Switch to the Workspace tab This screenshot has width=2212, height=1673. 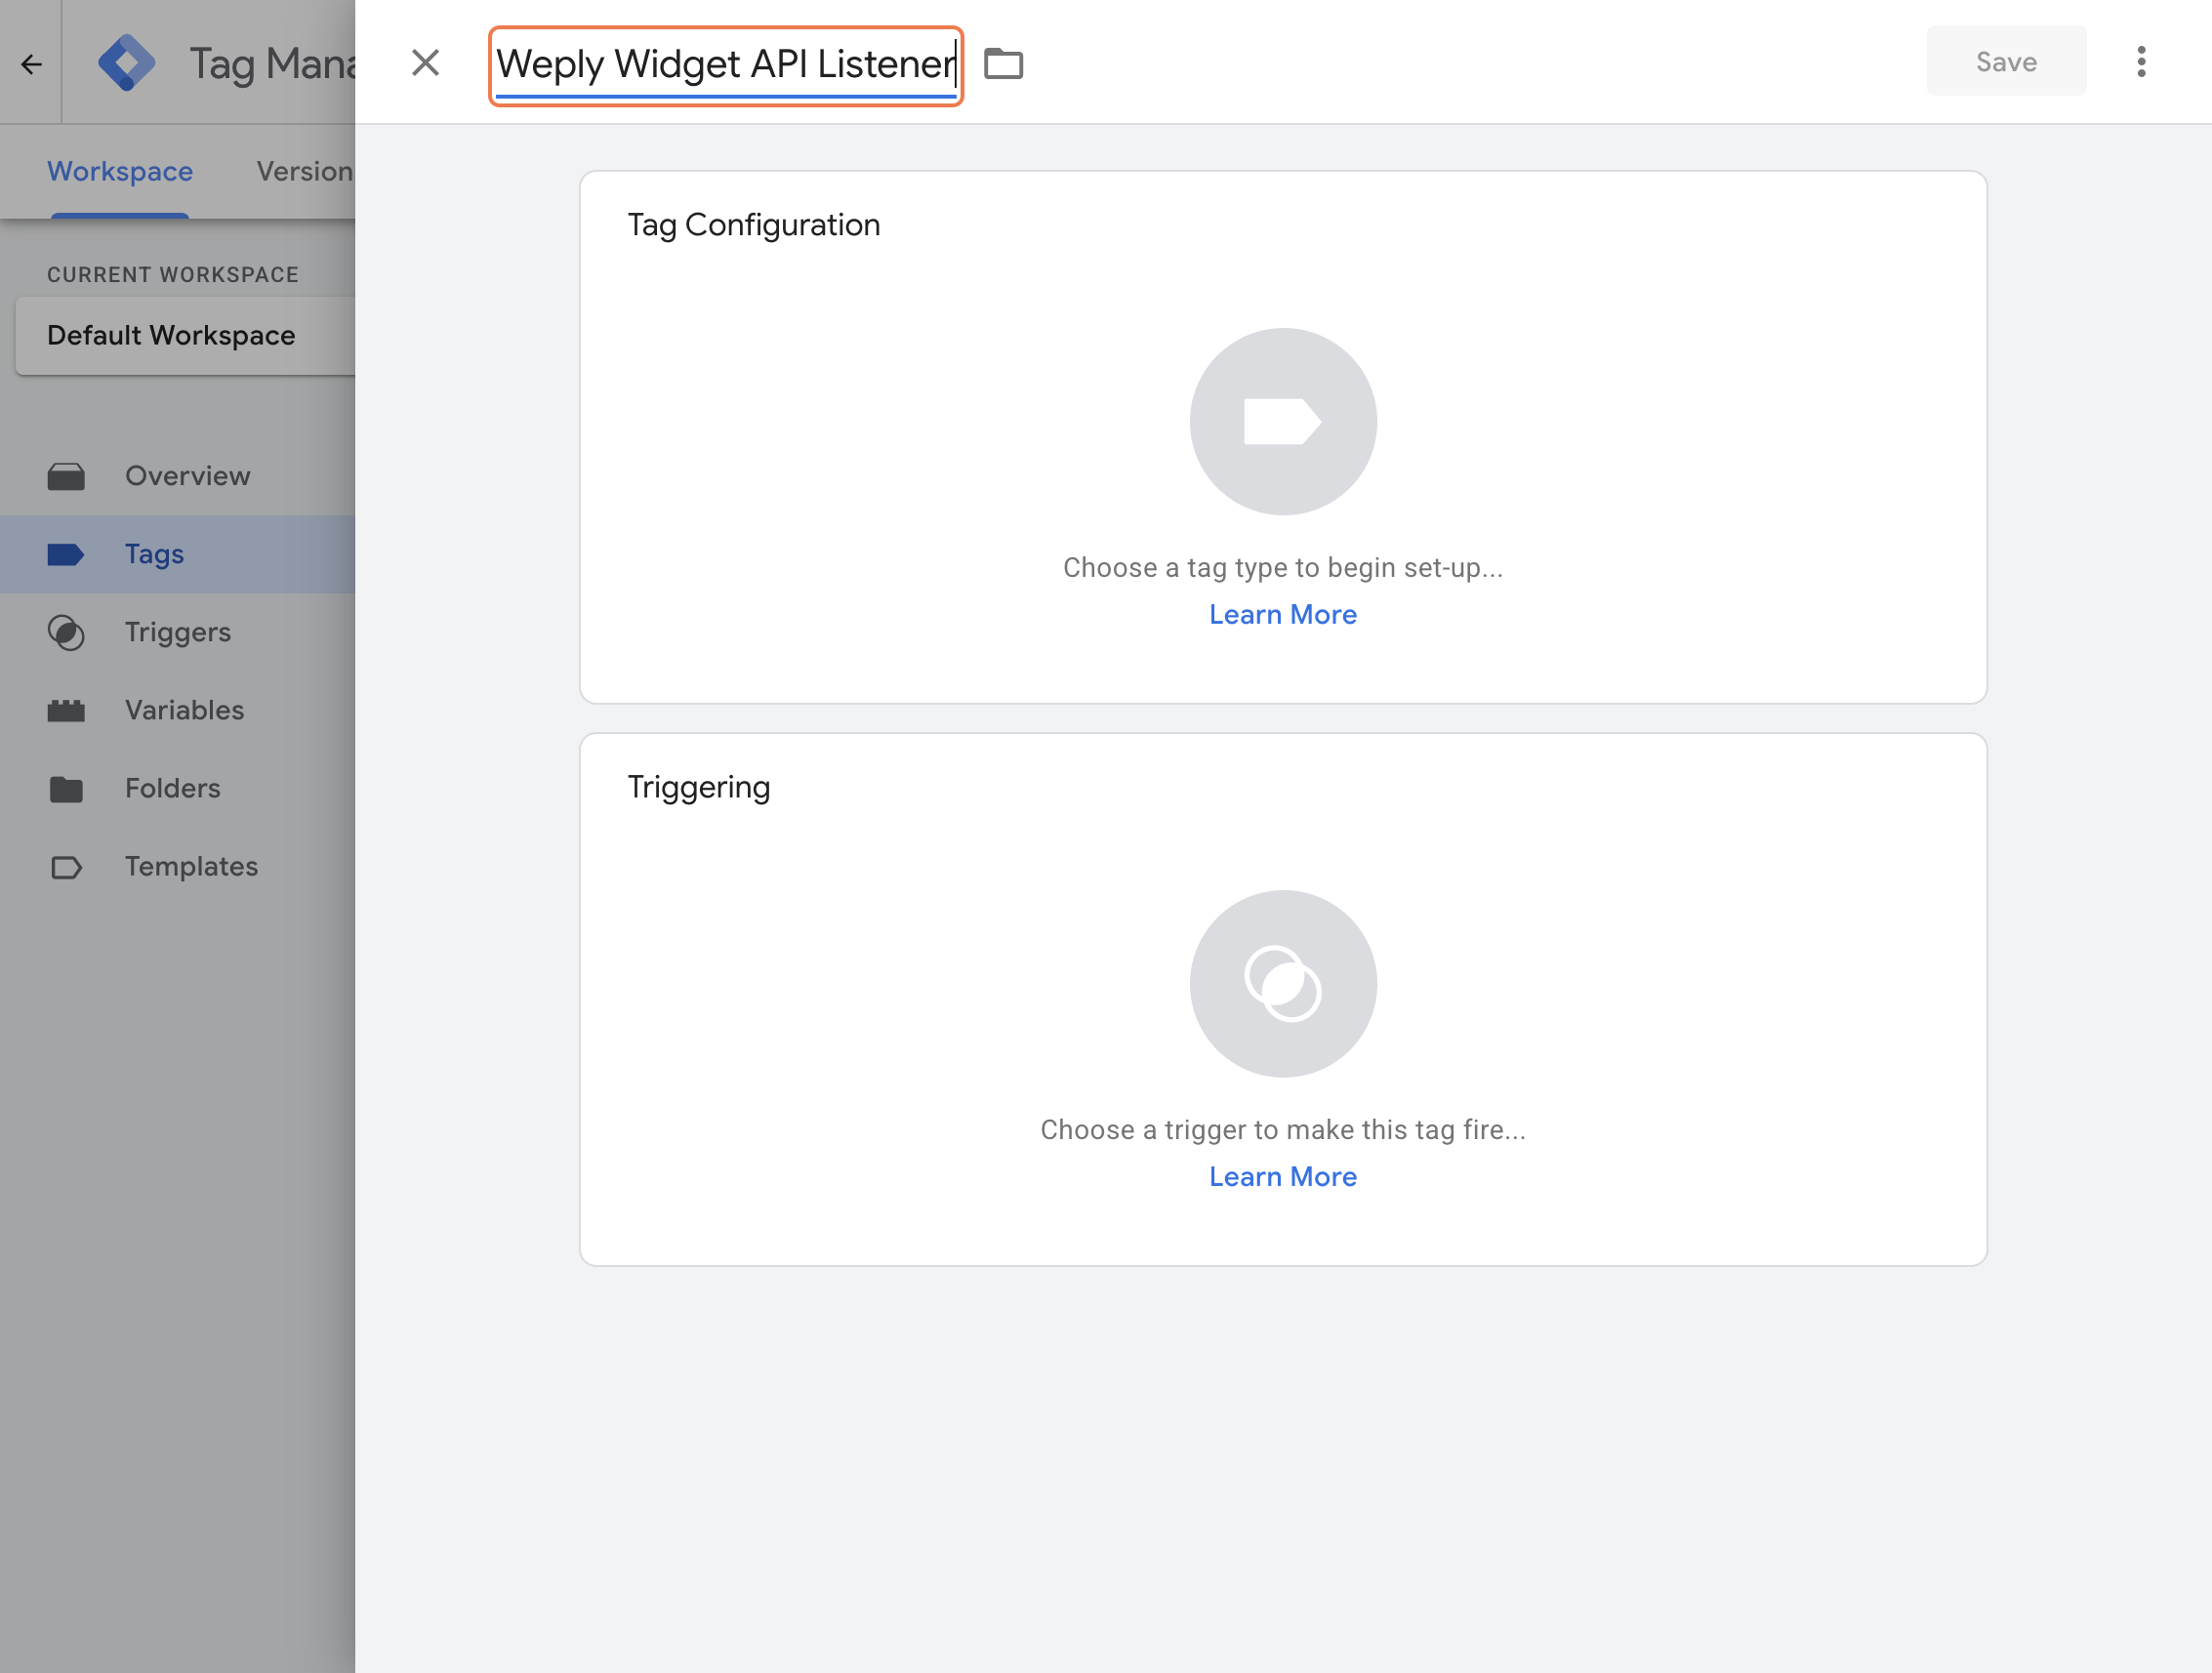(120, 171)
